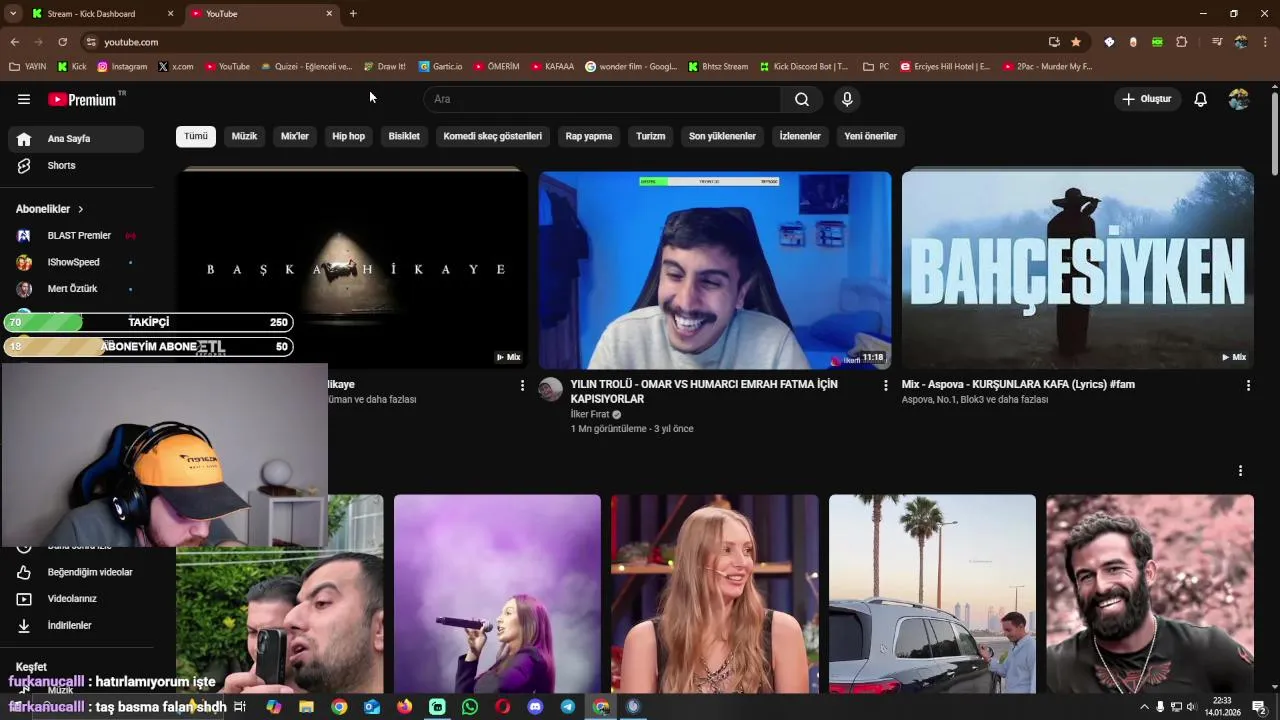The image size is (1280, 720).
Task: Select the Bisiklet filter chip
Action: 404,136
